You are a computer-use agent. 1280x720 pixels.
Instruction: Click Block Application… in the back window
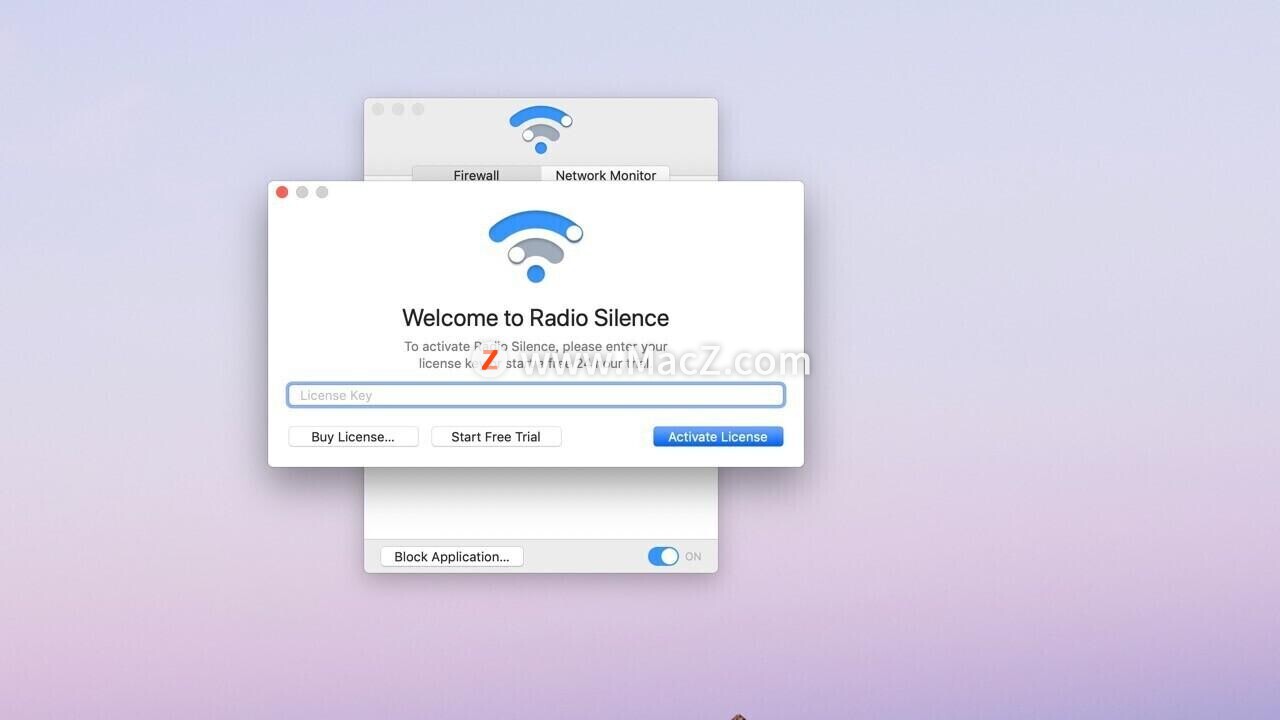[452, 557]
